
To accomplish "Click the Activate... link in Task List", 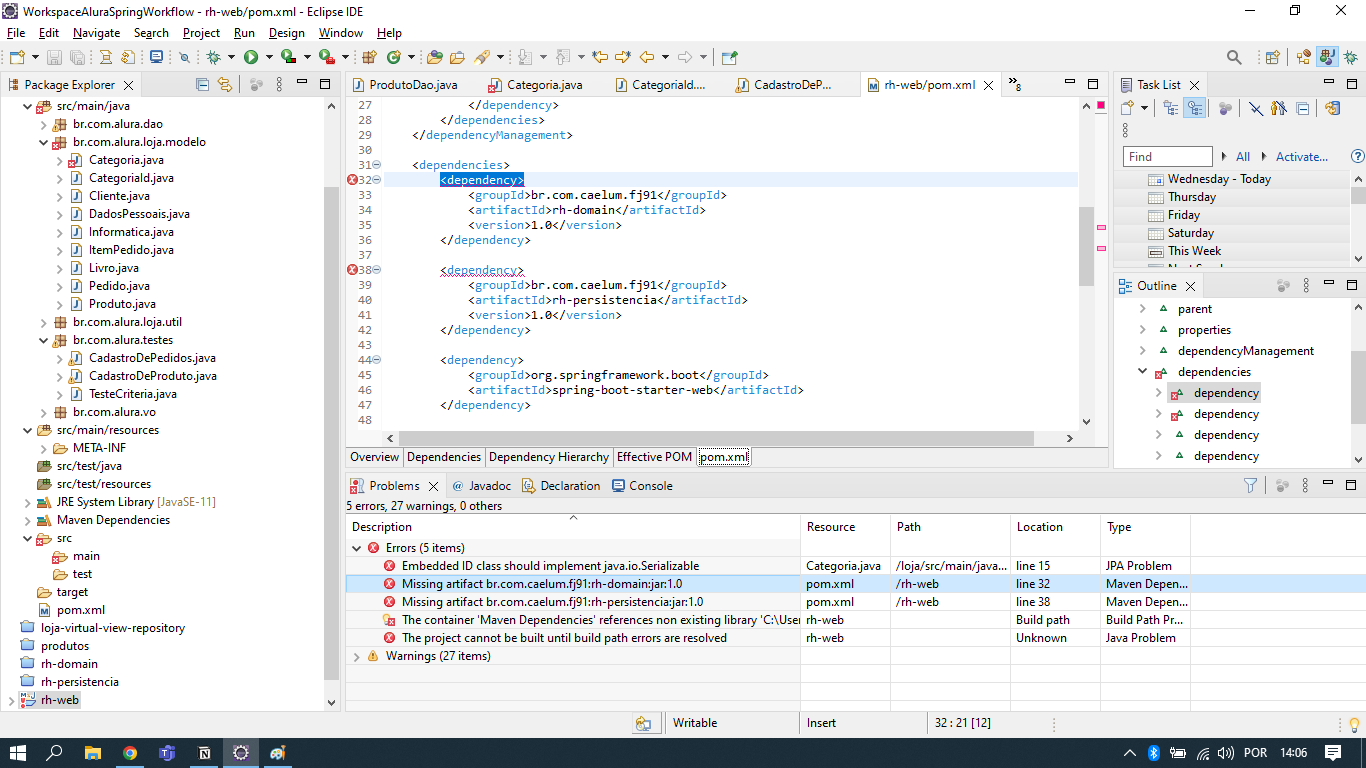I will (x=1302, y=157).
